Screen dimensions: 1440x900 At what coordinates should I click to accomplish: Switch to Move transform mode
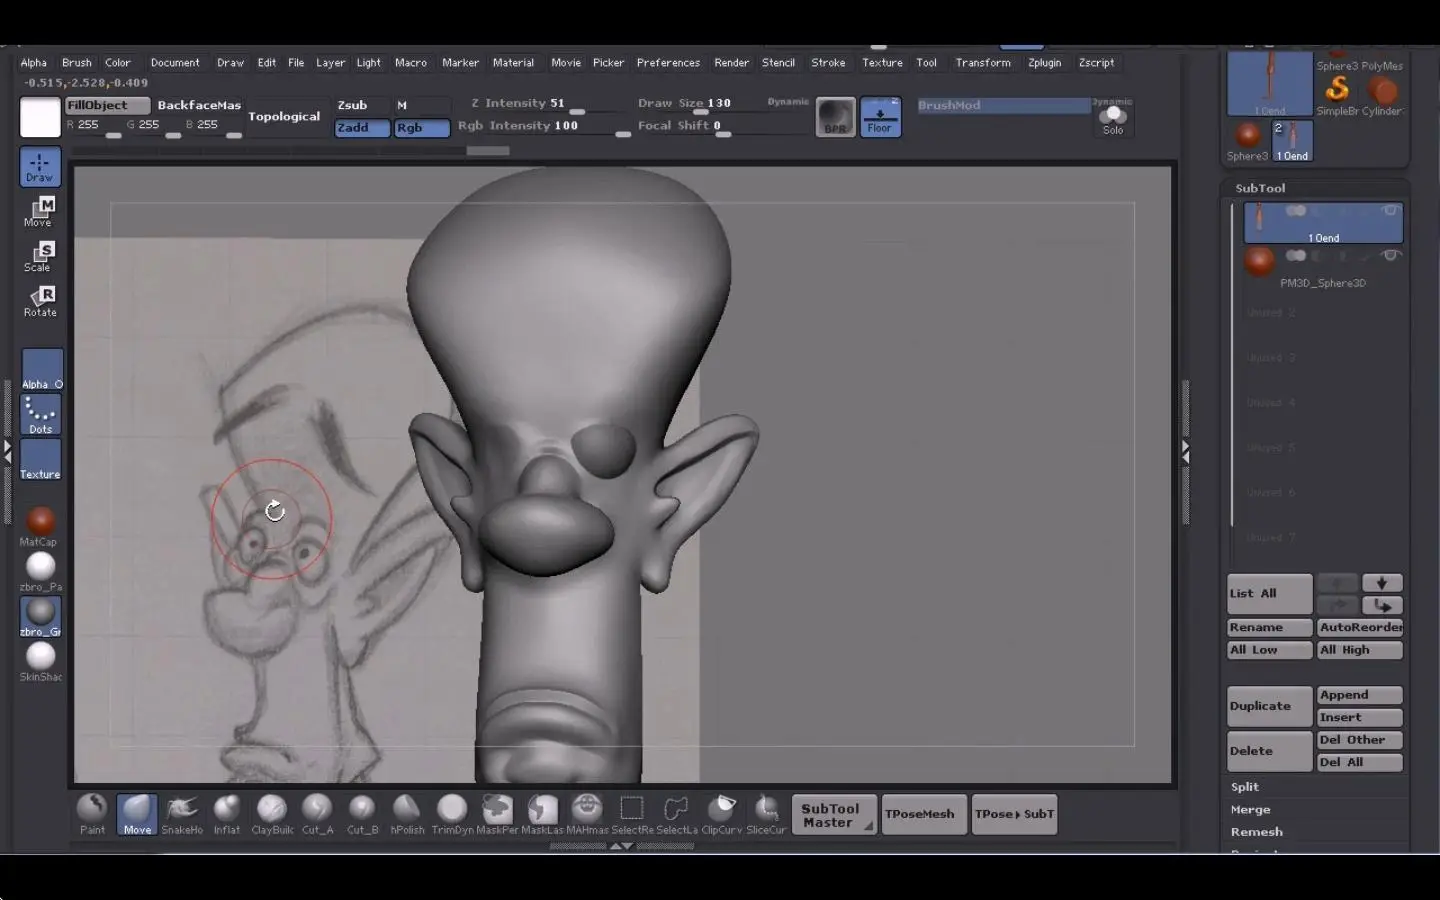point(40,212)
